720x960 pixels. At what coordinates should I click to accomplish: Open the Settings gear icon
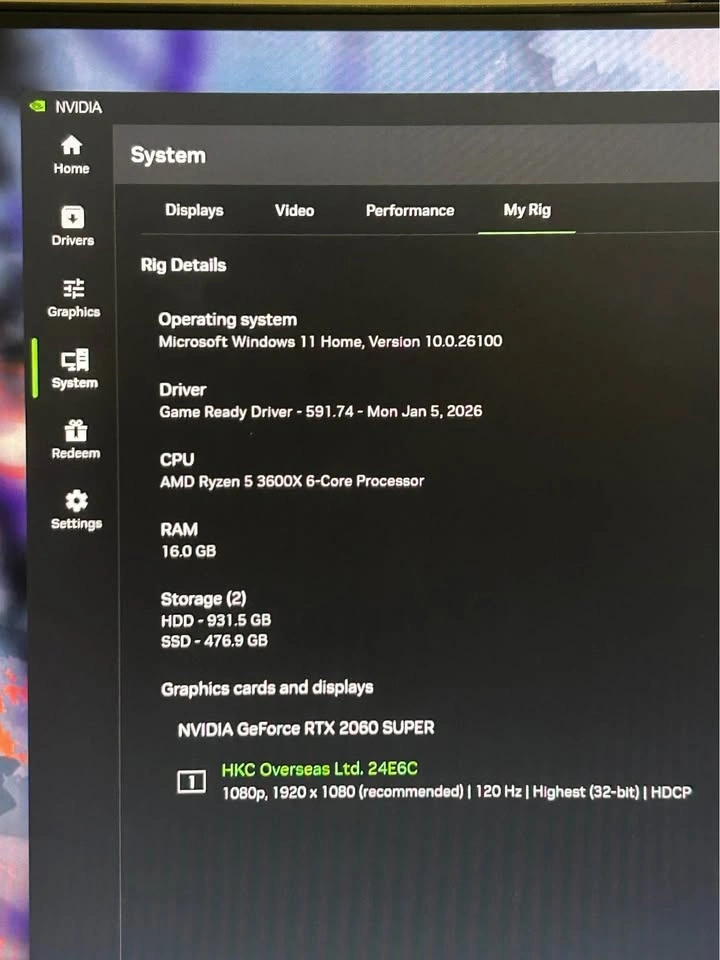tap(76, 502)
